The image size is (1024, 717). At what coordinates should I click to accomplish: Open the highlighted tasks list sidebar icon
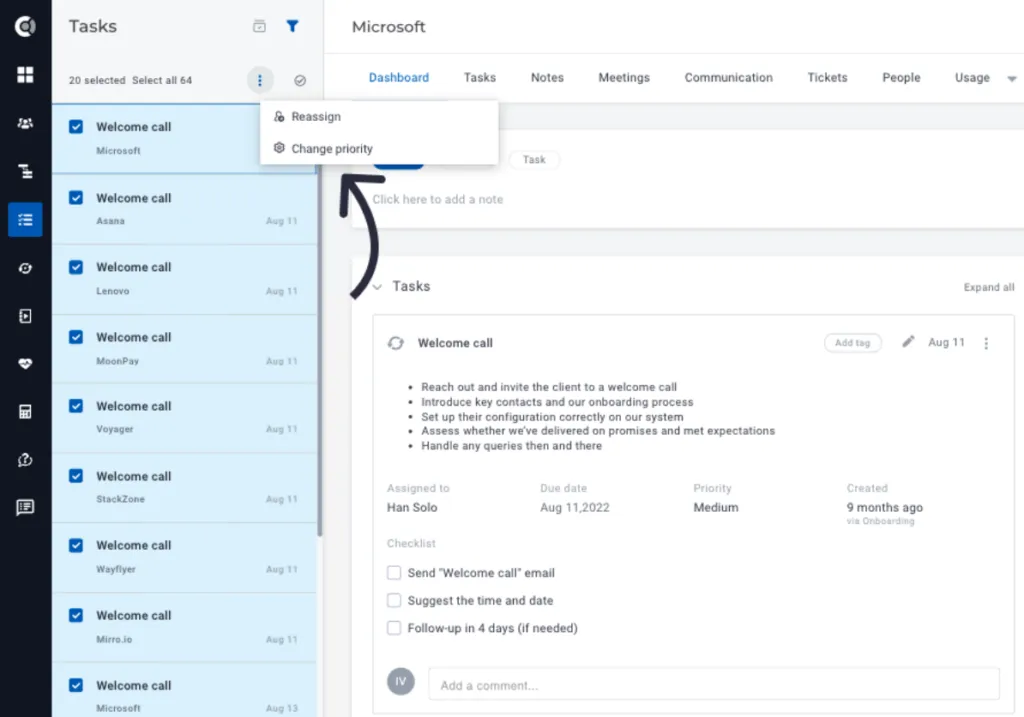(x=25, y=219)
